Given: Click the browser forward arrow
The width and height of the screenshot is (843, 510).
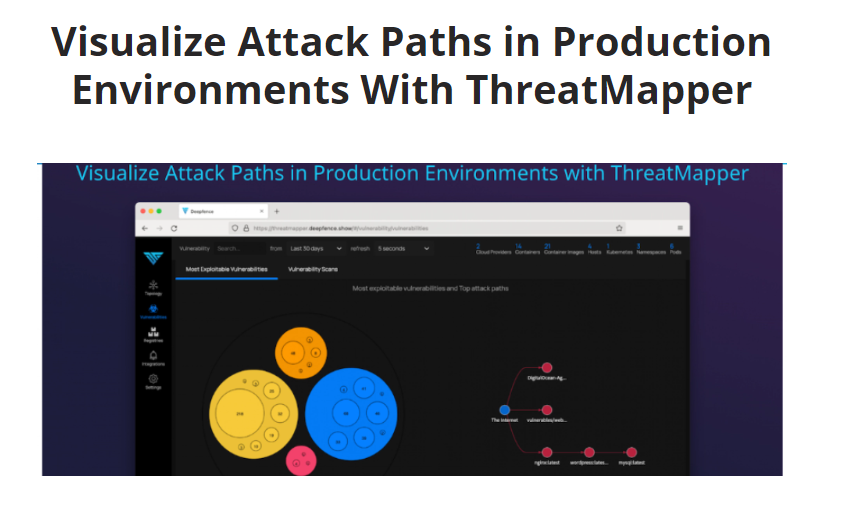Looking at the screenshot, I should (x=159, y=228).
